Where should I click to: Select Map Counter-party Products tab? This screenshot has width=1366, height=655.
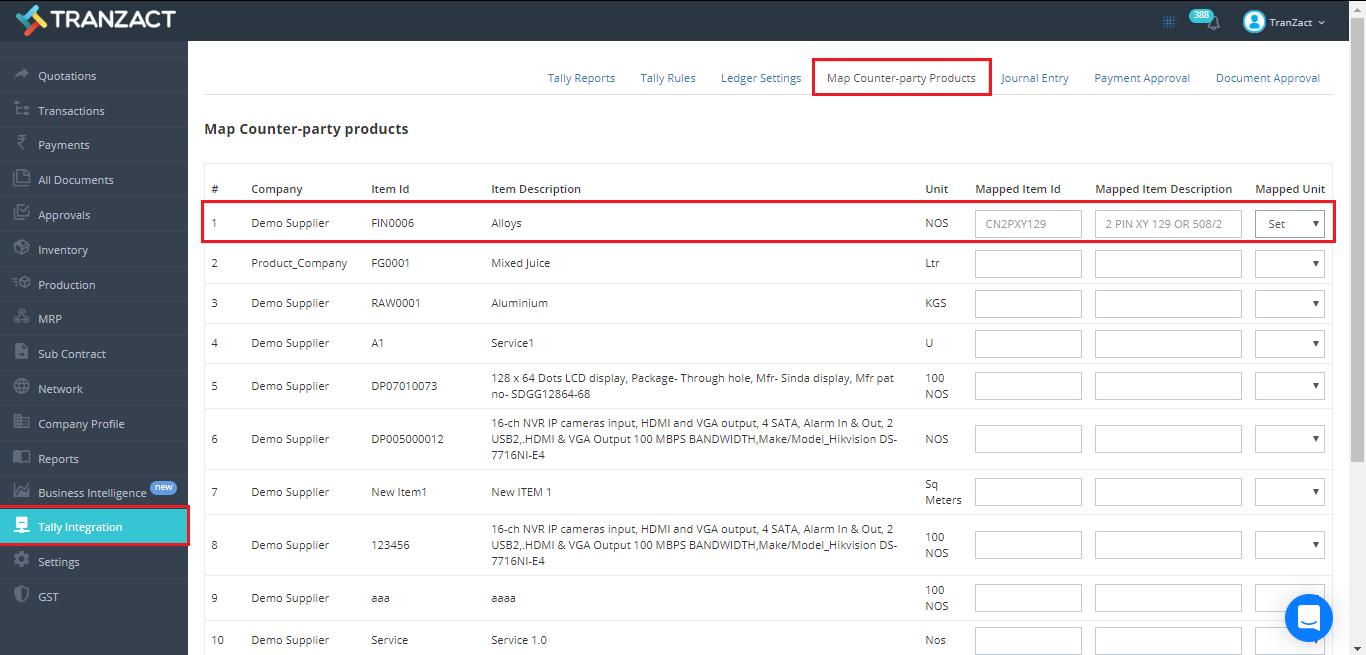point(901,78)
